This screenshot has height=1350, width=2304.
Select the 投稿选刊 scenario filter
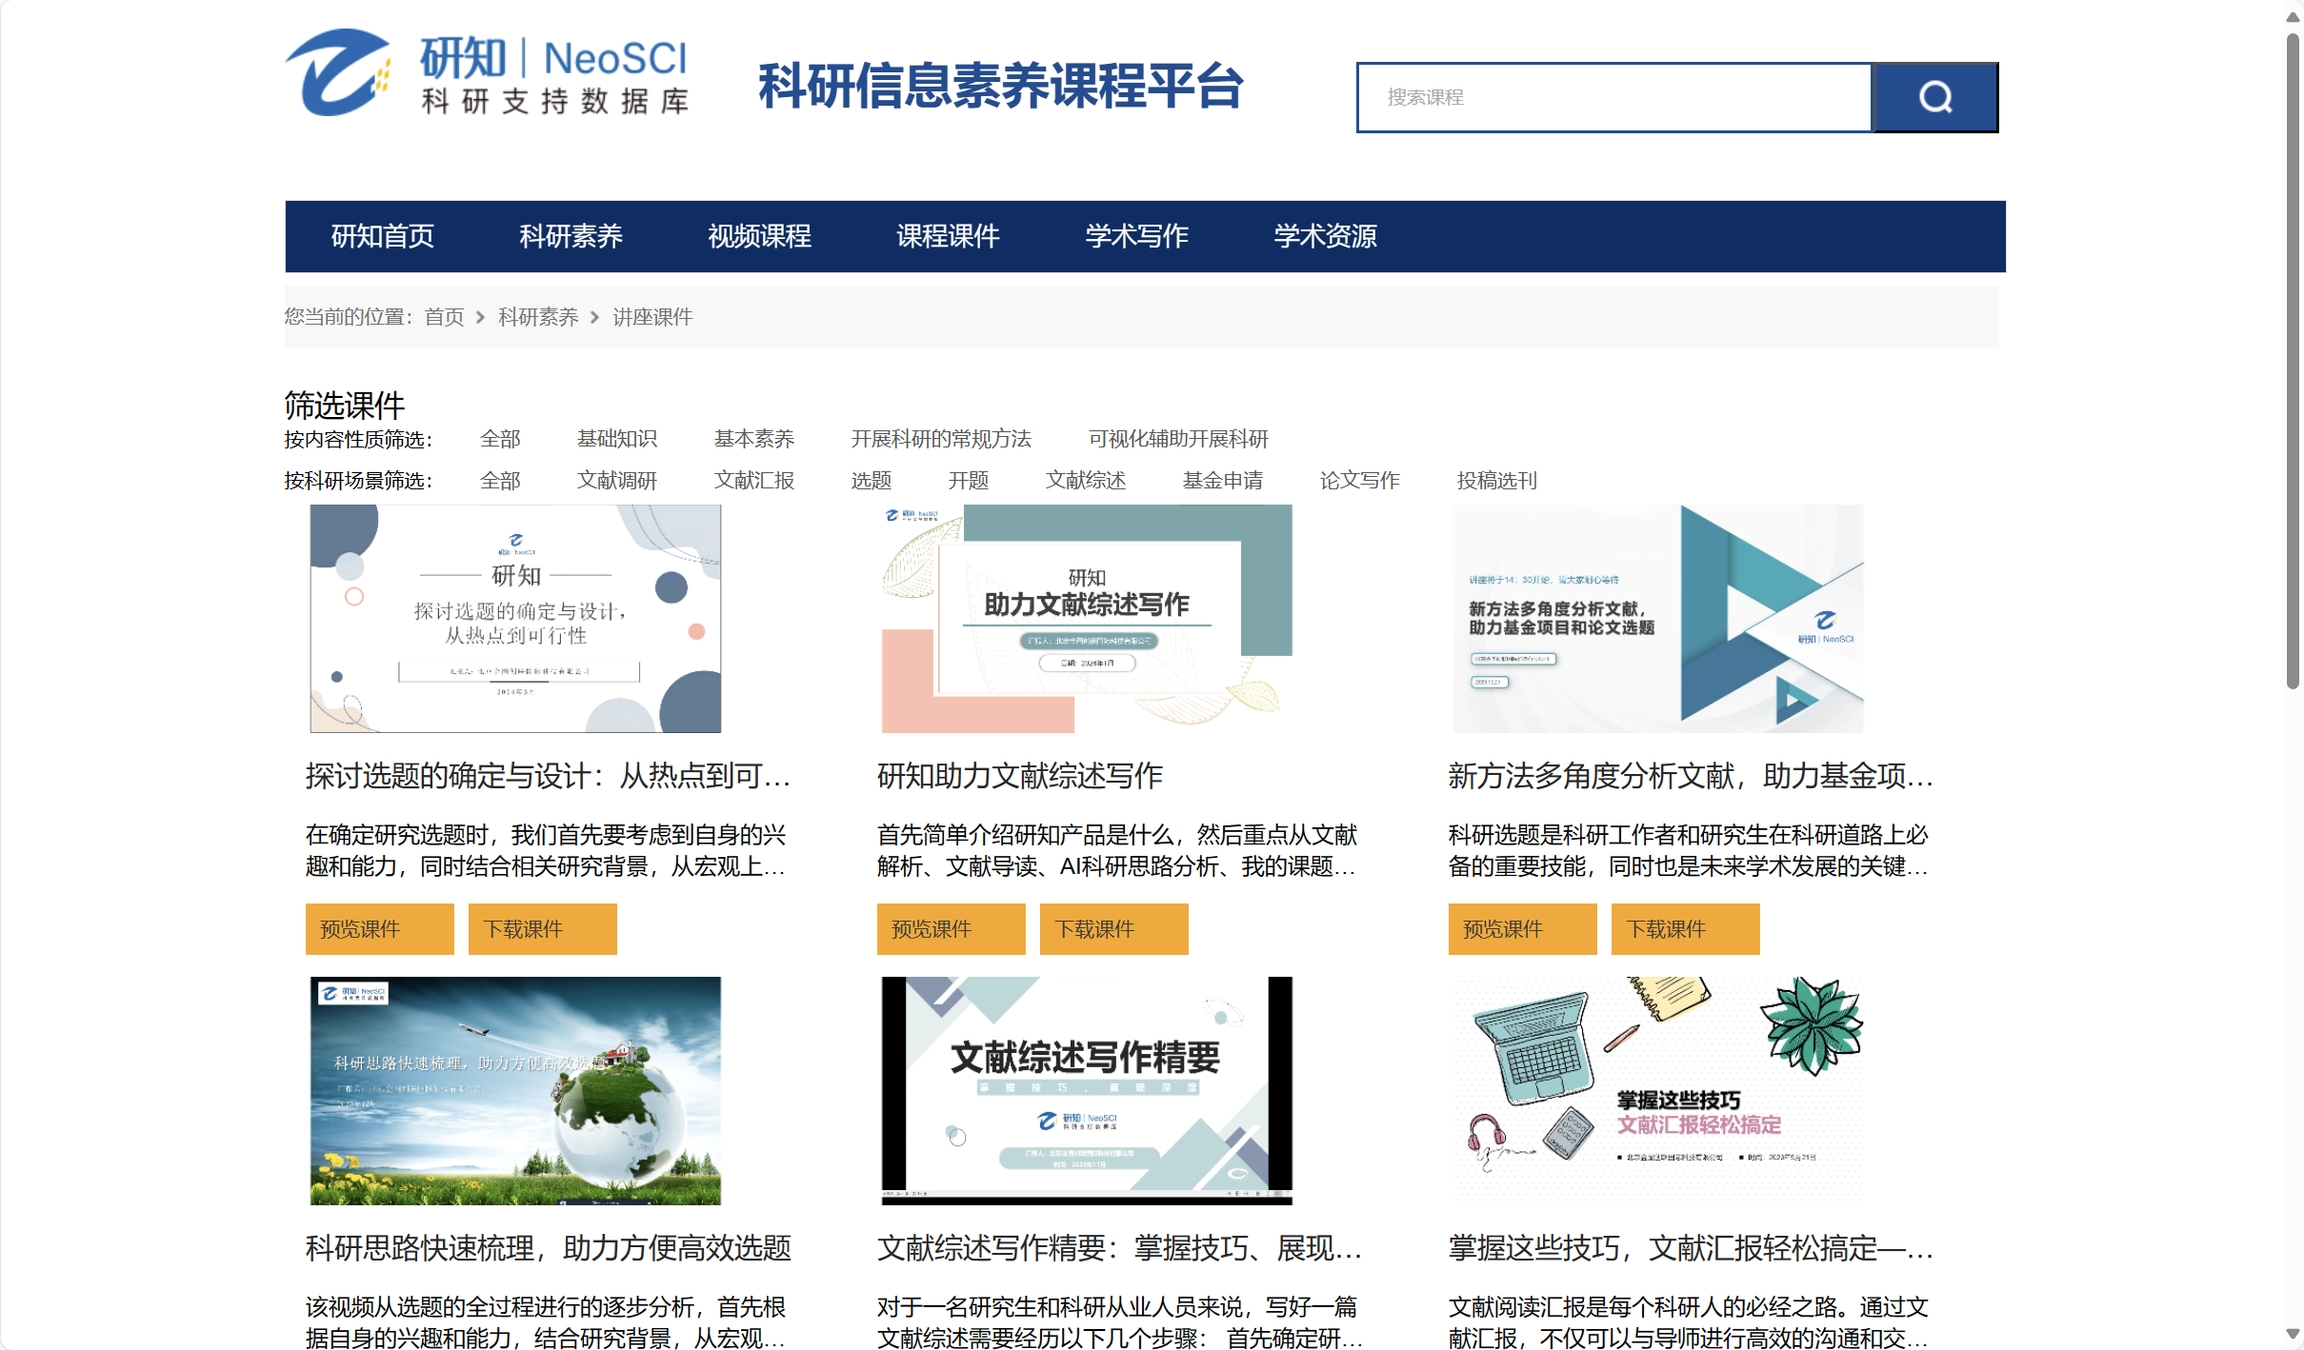1496,481
